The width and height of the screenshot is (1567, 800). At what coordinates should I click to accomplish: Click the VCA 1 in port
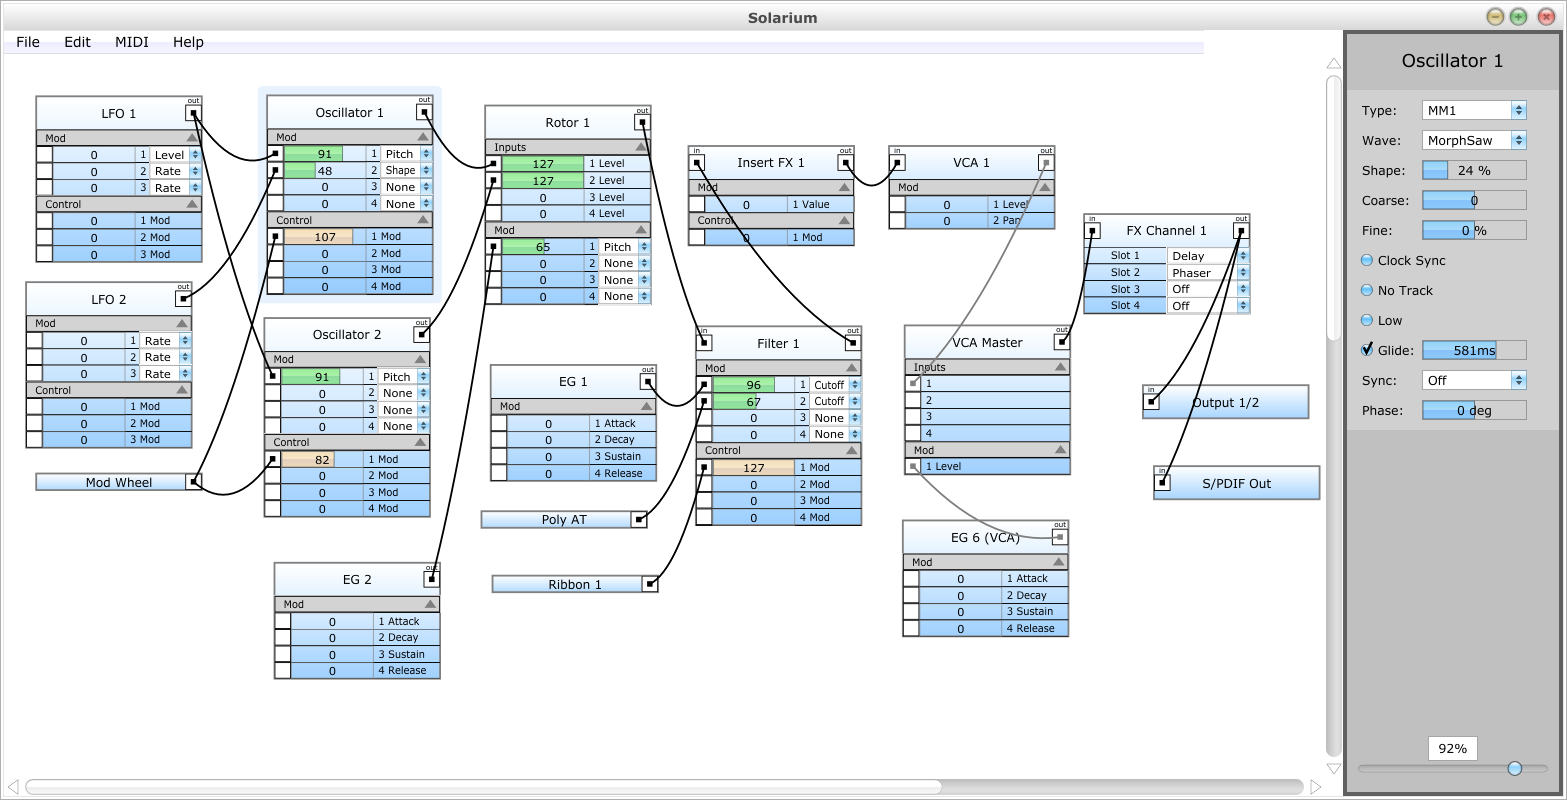[897, 162]
